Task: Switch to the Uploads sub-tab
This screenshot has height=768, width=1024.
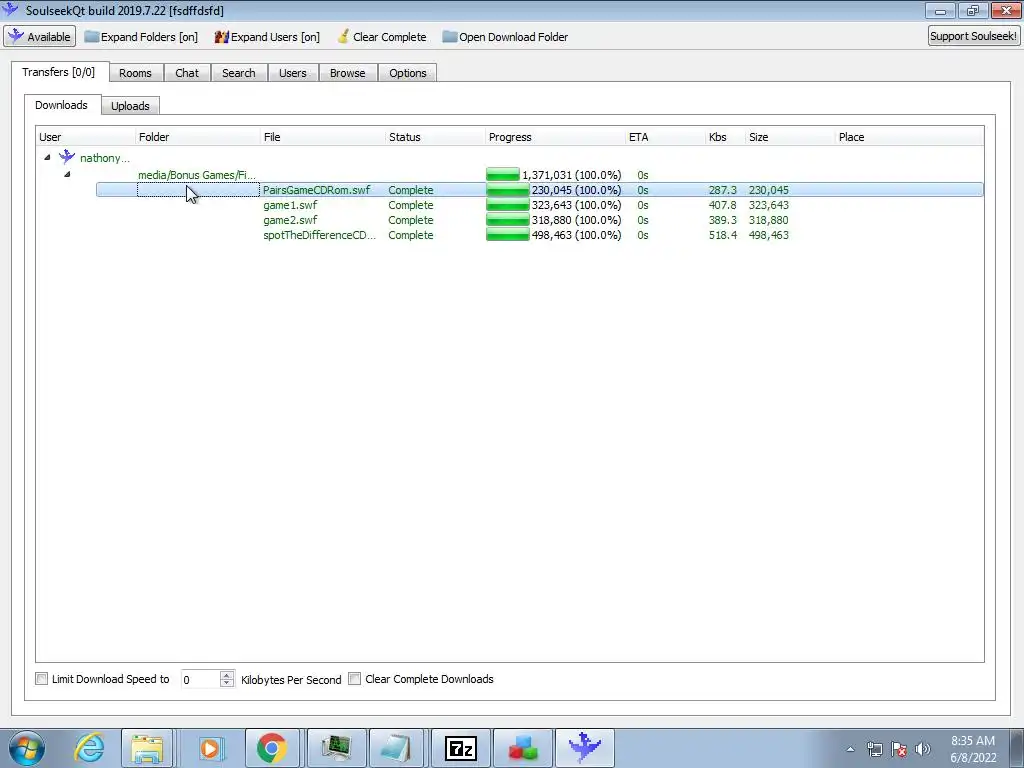Action: point(130,106)
